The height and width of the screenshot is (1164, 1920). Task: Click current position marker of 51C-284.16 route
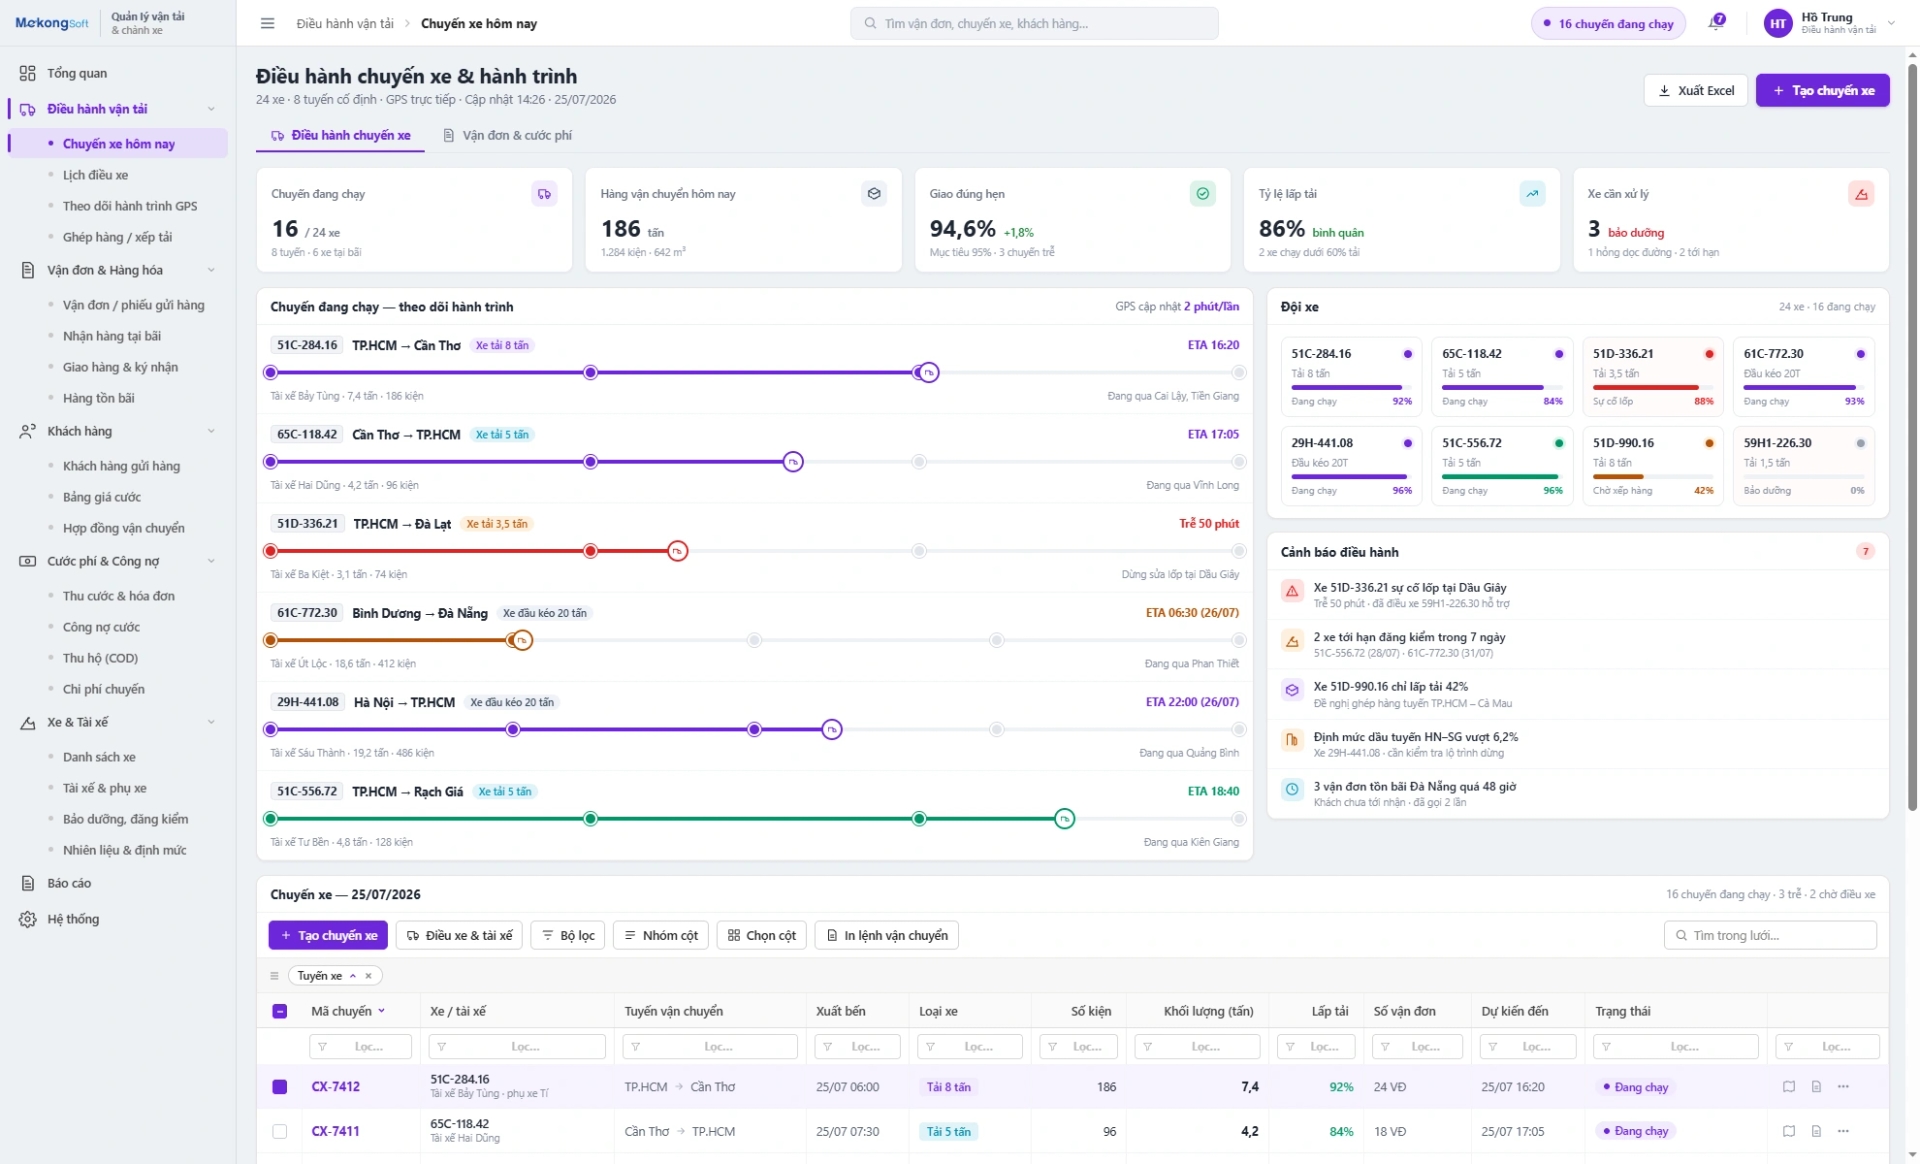click(x=929, y=373)
